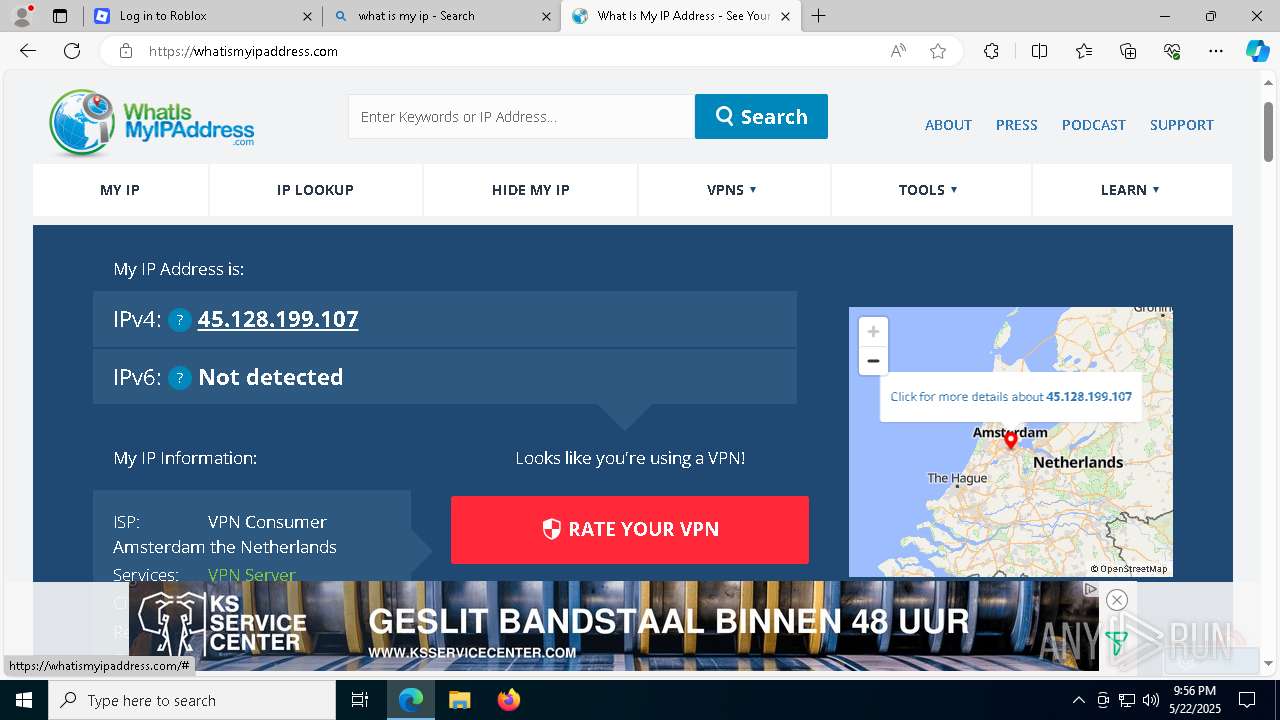Open Edge Settings and more menu
Viewport: 1280px width, 720px height.
coord(1216,51)
